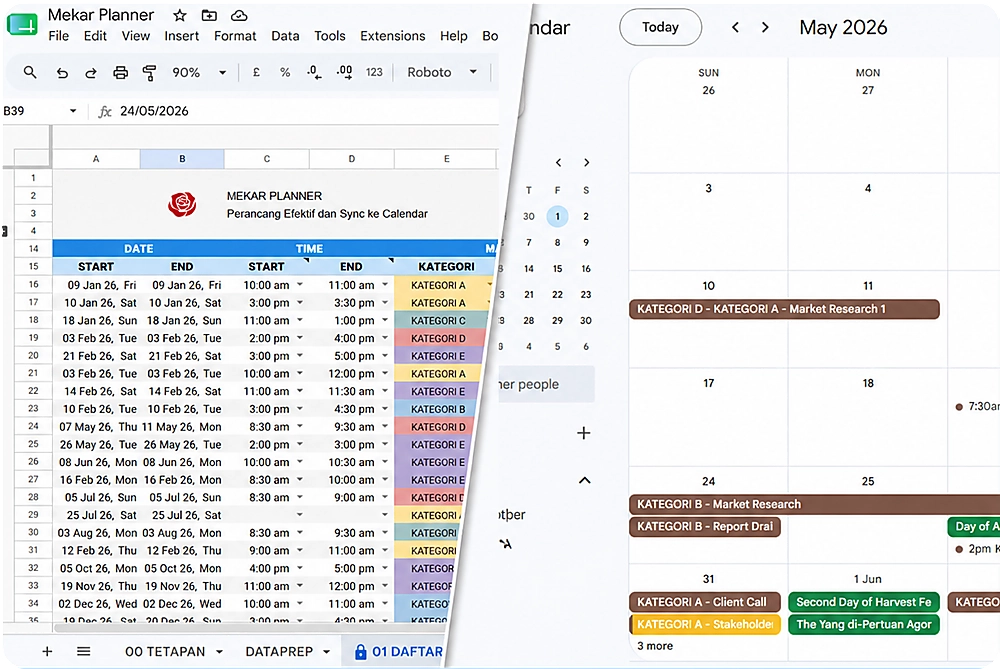Open The Yang di-Pertuan Agong event

click(x=864, y=624)
